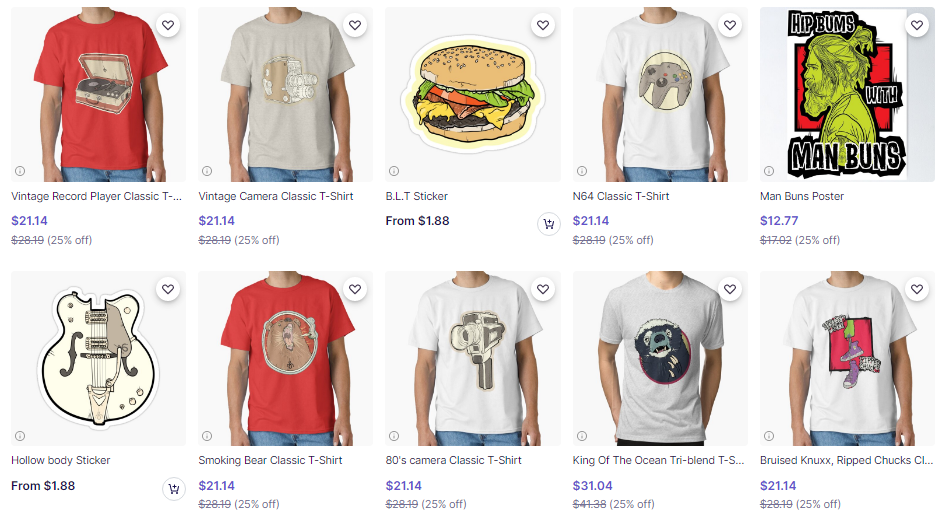The height and width of the screenshot is (519, 939).
Task: Open 80's camera Classic T-Shirt link
Action: pos(453,460)
